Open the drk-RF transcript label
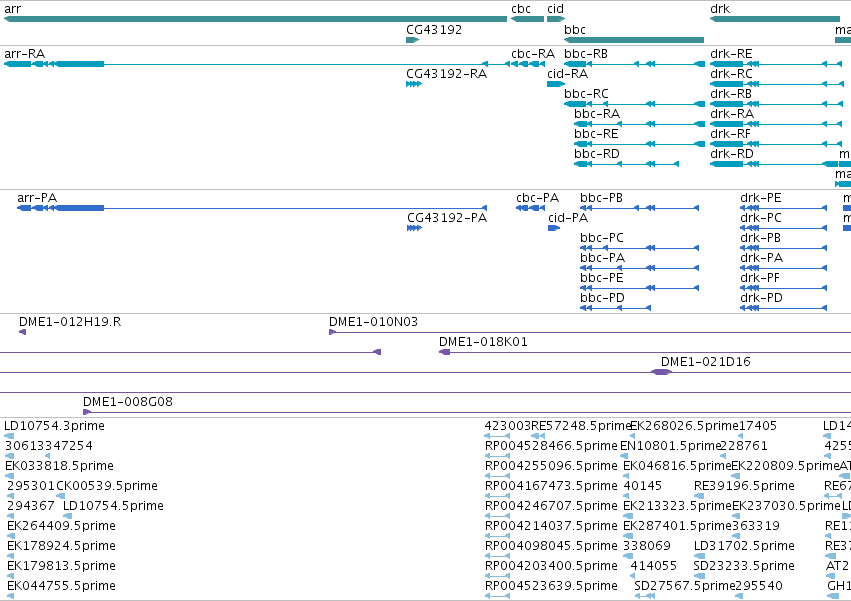851x601 pixels. point(731,134)
